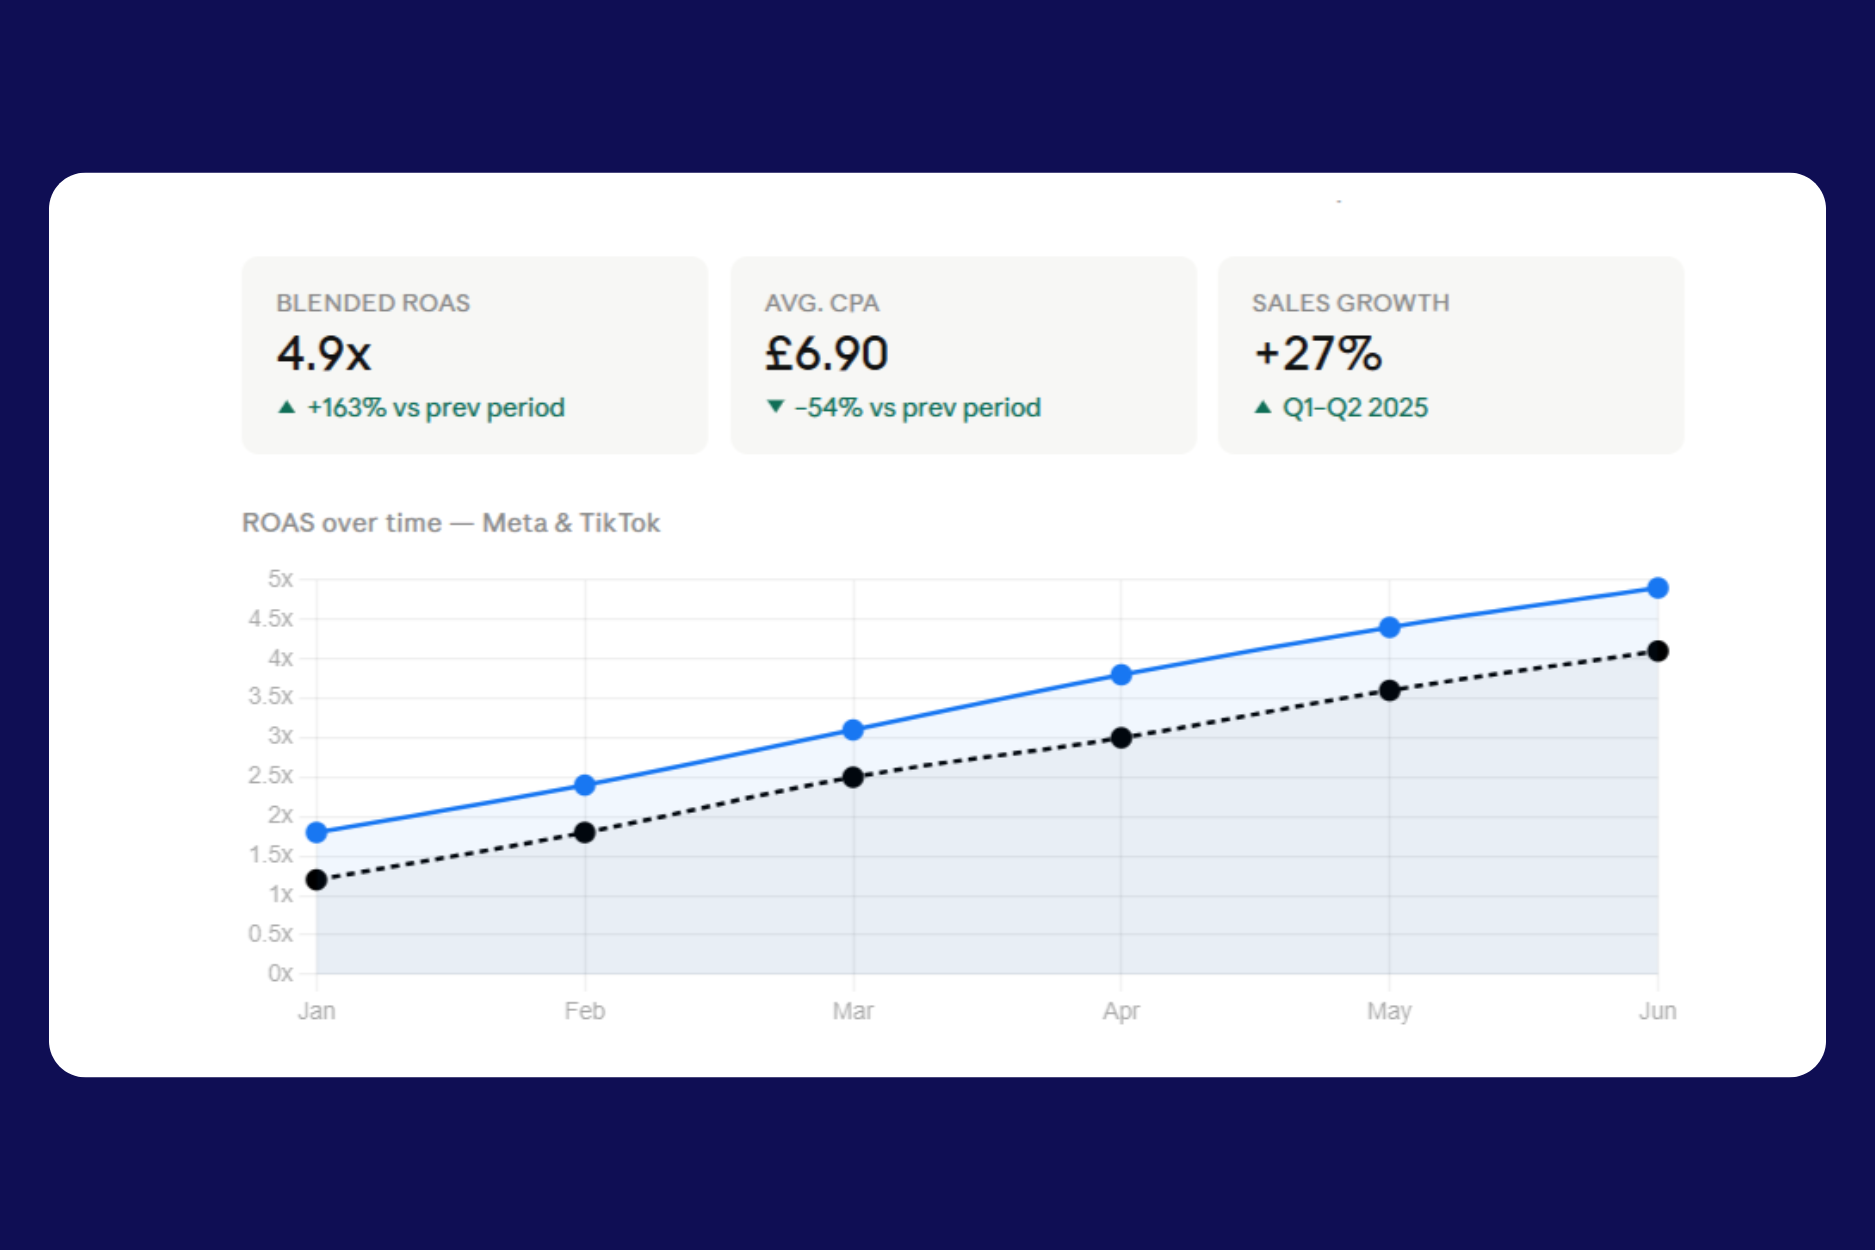Select the black data point for March
The height and width of the screenshot is (1250, 1875).
coord(853,777)
